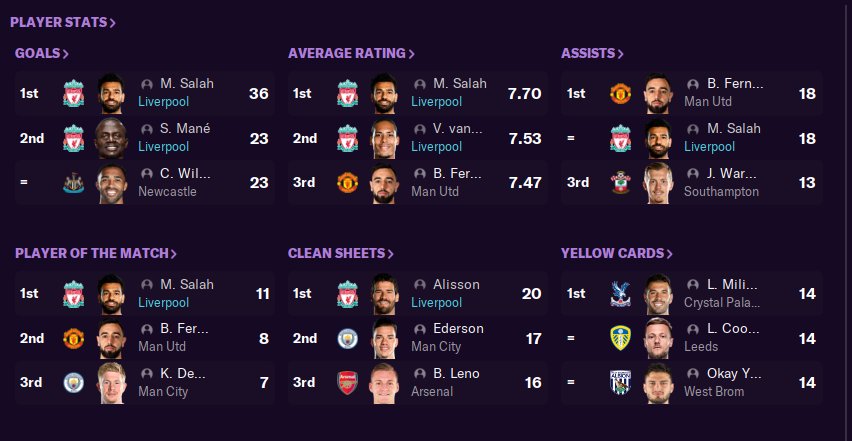Click Southampton club badge in Assists
Viewport: 852px width, 441px height.
click(x=620, y=183)
